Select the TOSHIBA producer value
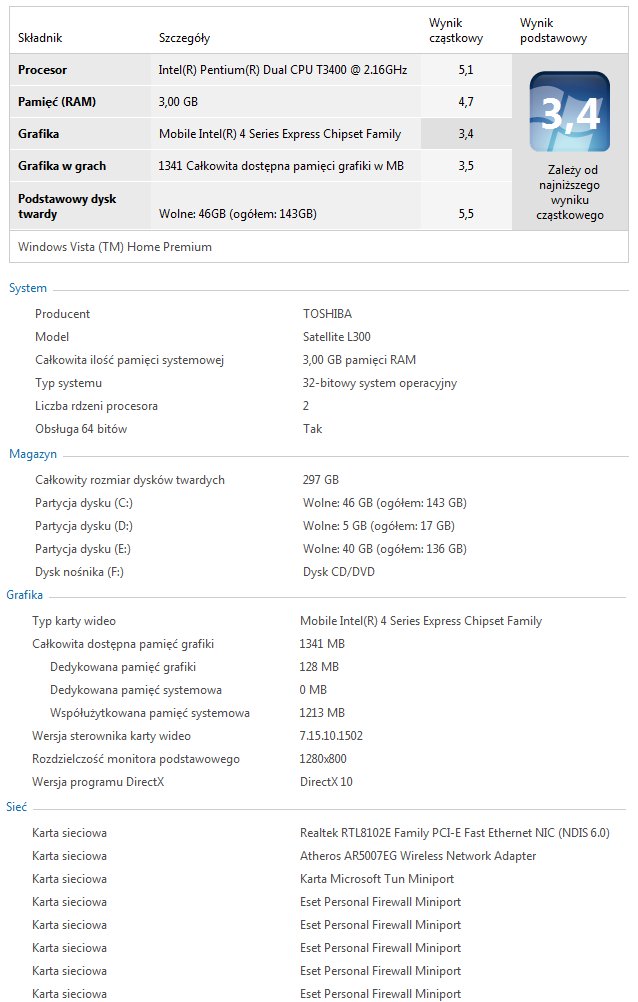This screenshot has width=638, height=1002. tap(327, 314)
